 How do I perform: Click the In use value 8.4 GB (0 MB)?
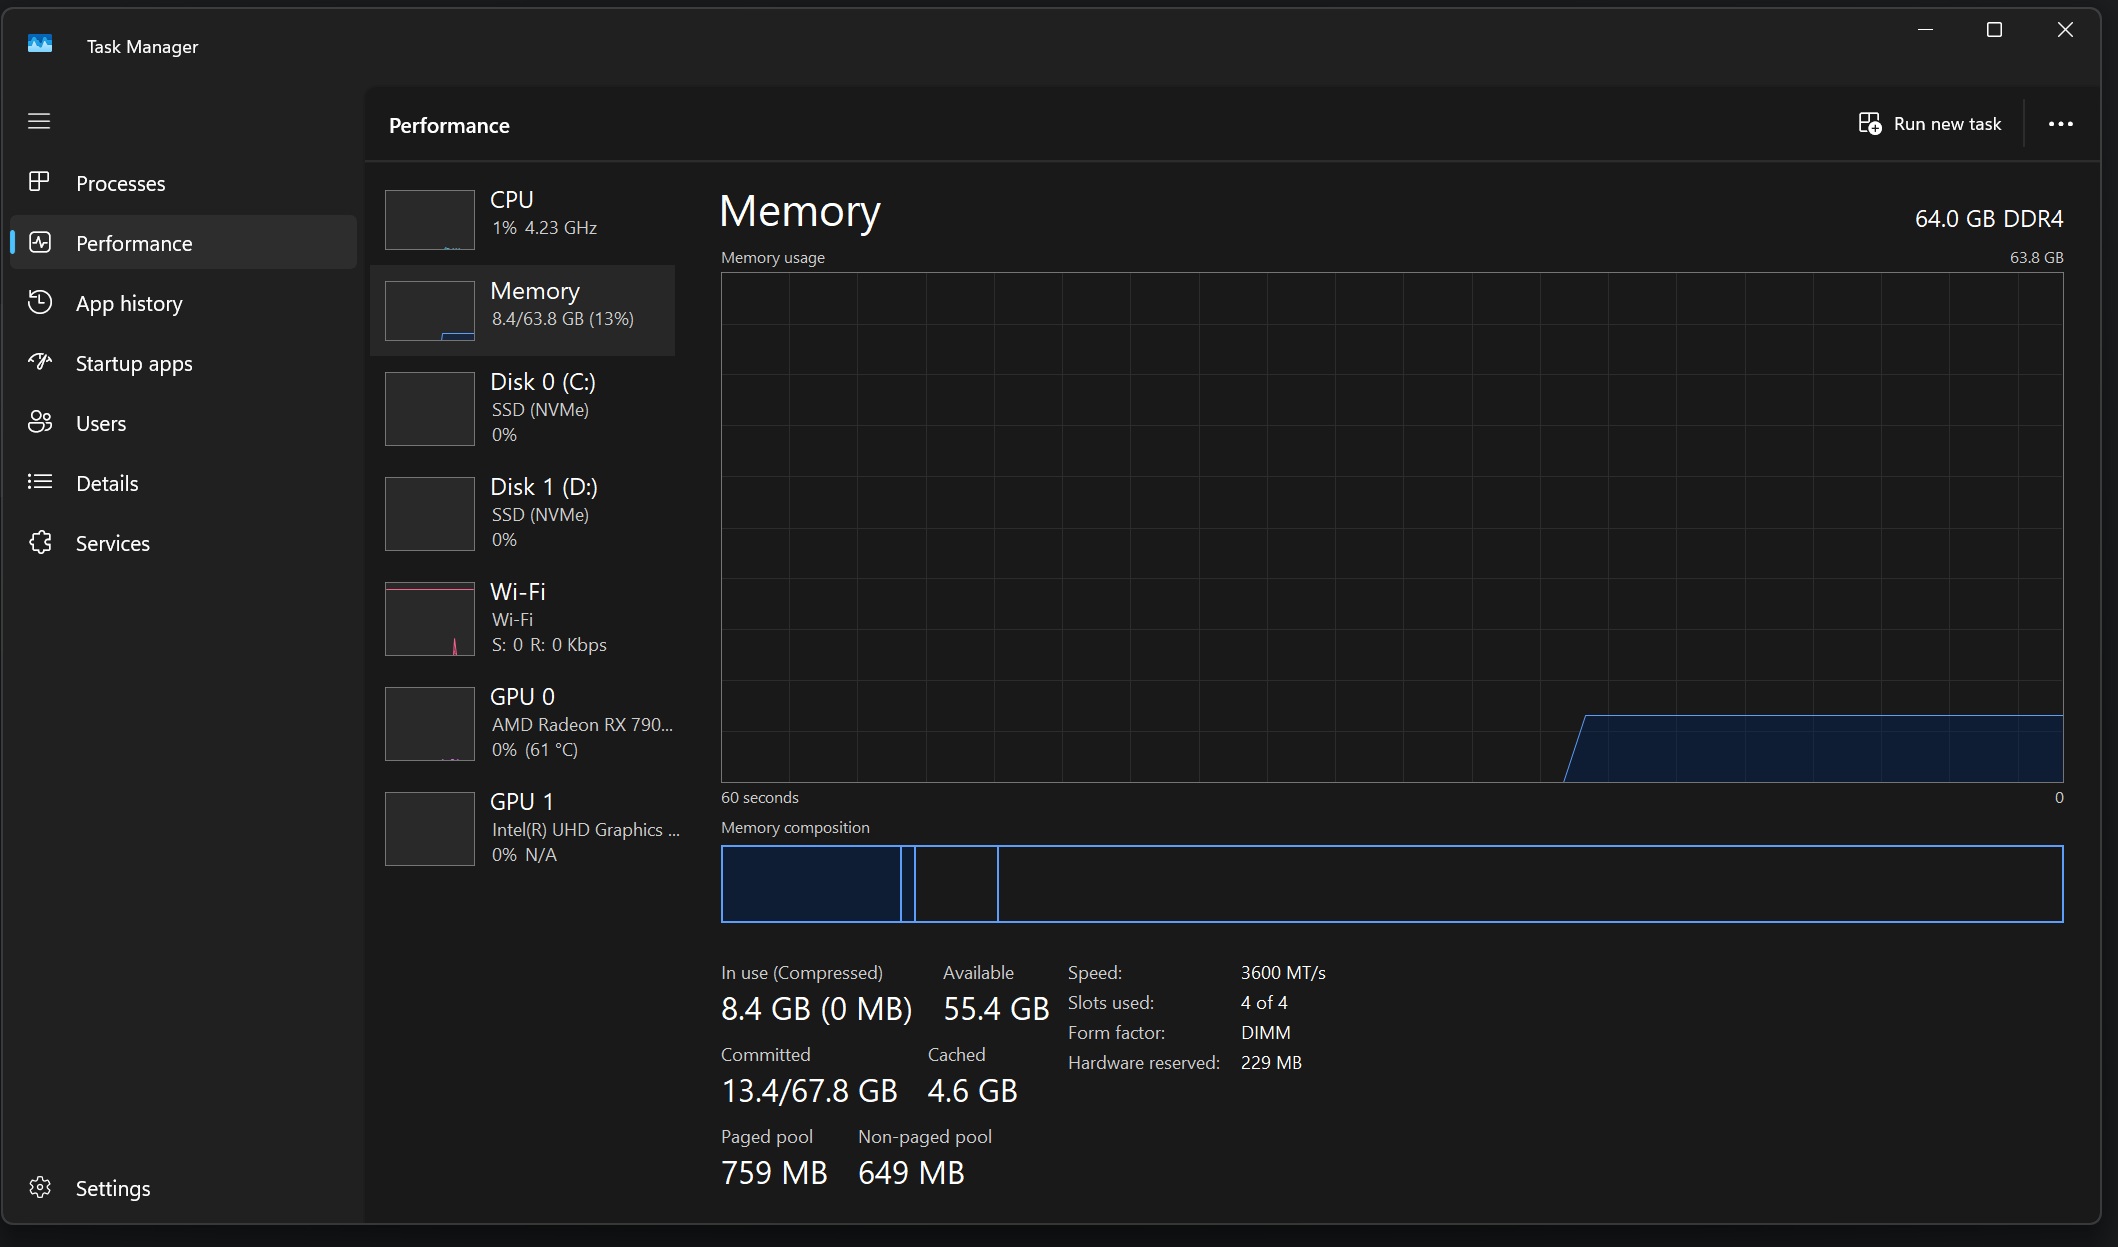tap(816, 1009)
